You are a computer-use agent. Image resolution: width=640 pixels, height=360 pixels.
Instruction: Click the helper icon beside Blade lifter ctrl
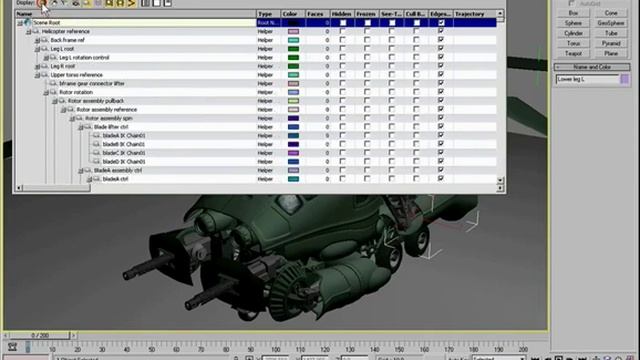[88, 127]
